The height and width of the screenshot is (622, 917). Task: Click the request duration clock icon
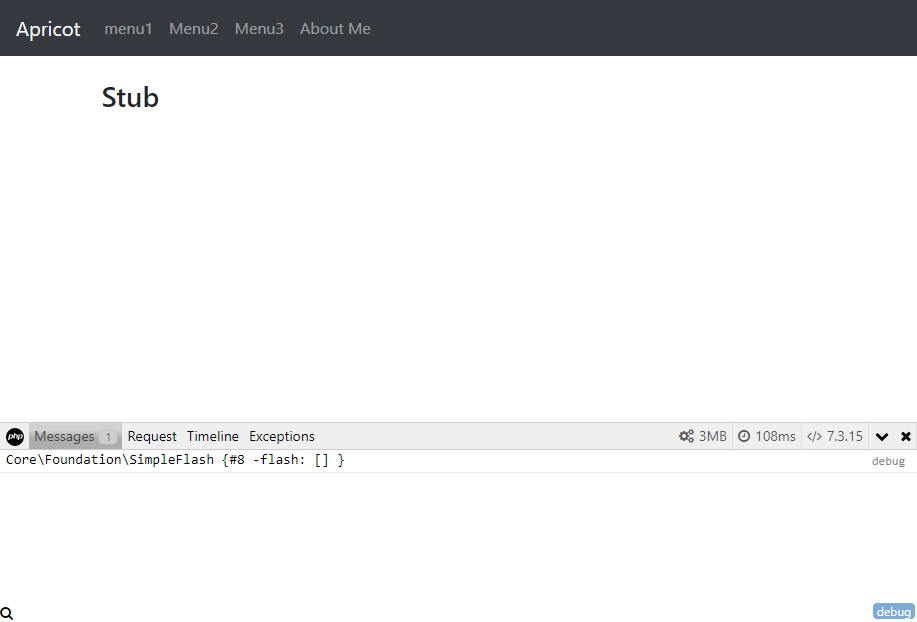(744, 437)
